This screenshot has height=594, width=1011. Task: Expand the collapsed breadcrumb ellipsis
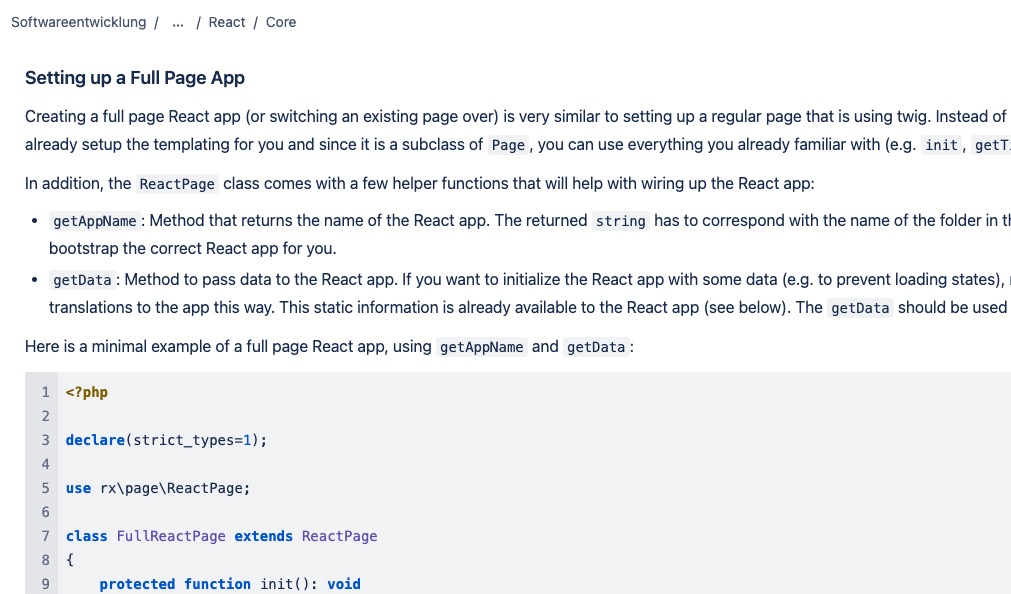coord(178,23)
